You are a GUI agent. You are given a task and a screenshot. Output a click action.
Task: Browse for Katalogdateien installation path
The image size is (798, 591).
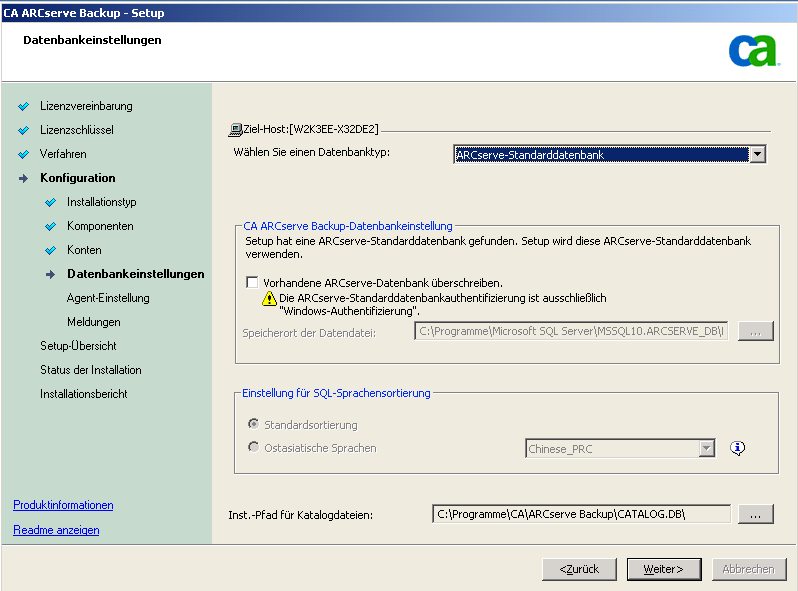tap(756, 514)
